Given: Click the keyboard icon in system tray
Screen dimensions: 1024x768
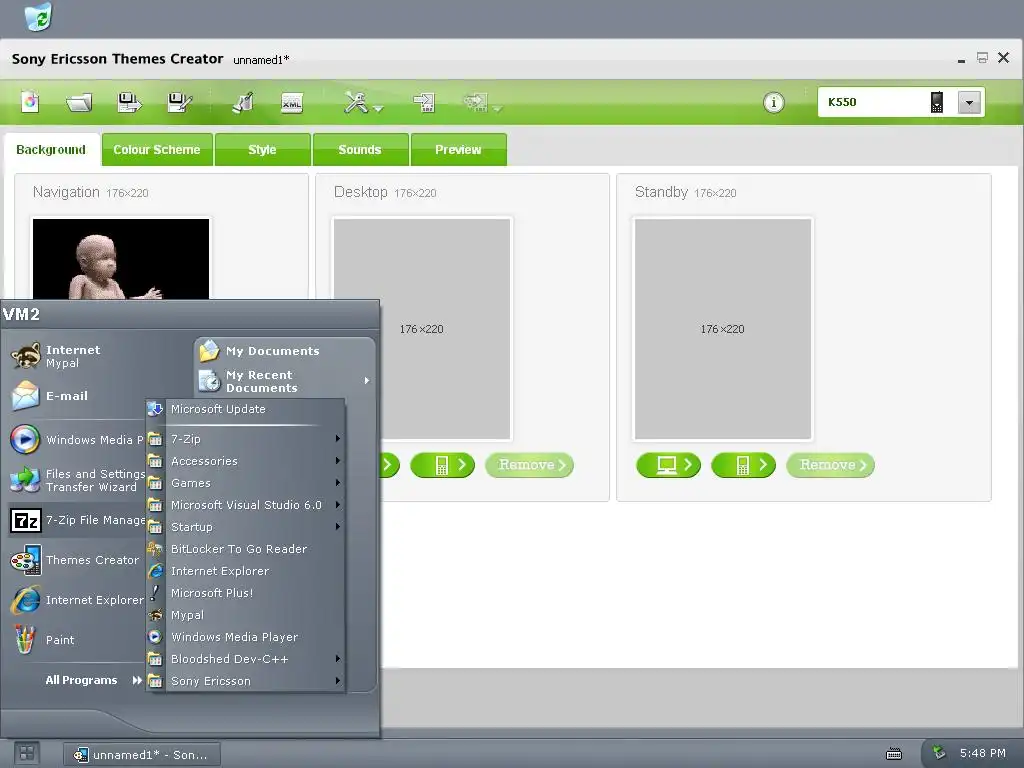Looking at the screenshot, I should [894, 754].
